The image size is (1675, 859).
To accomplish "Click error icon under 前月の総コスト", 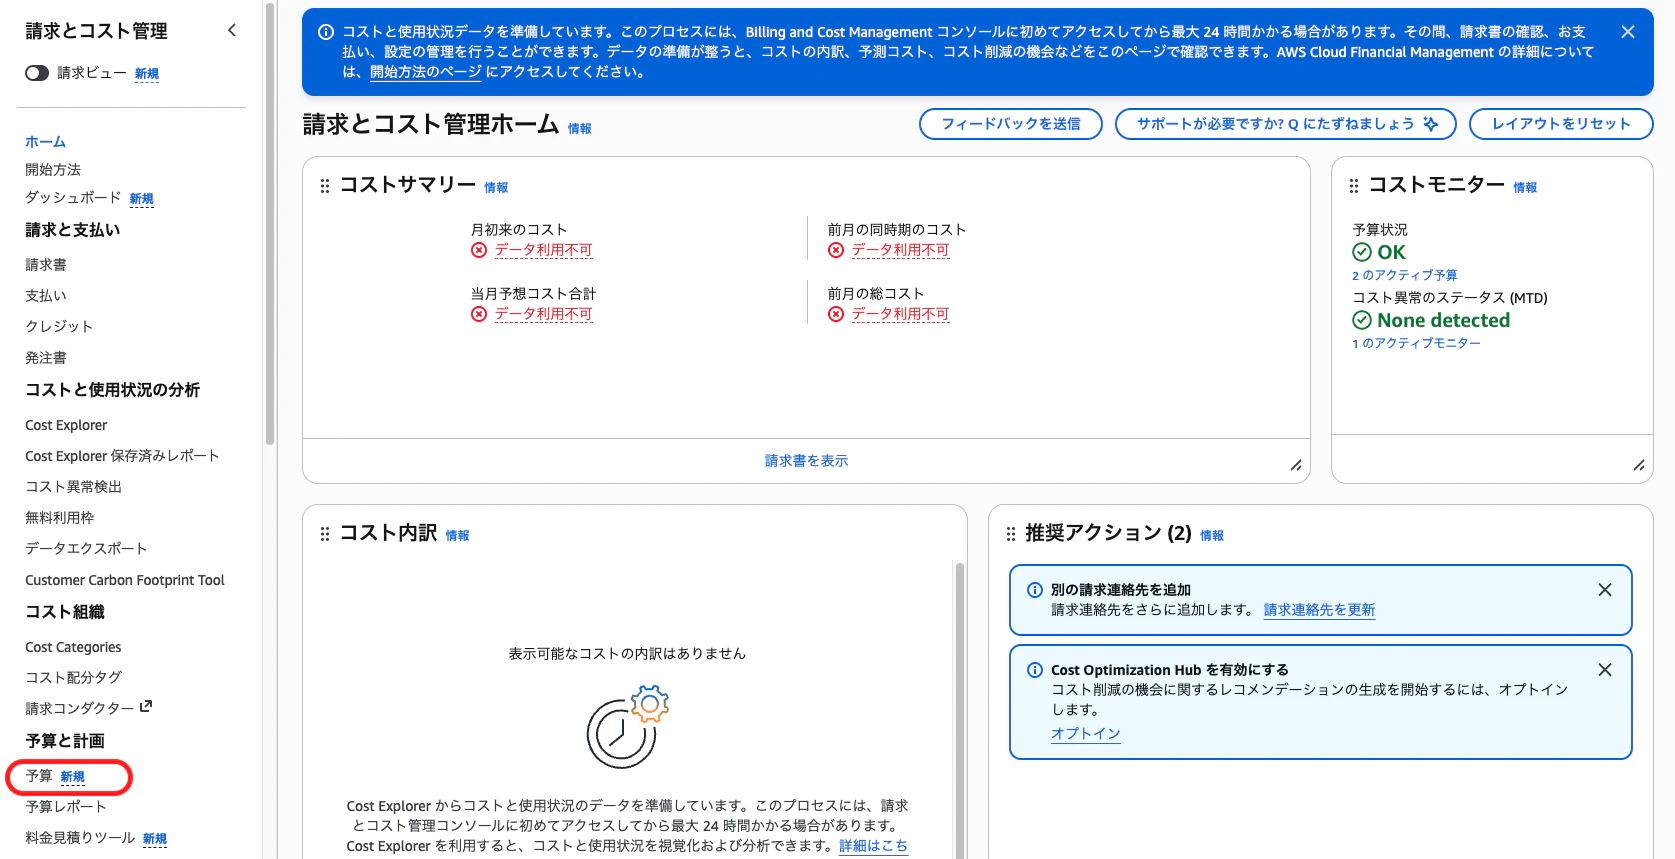I will (836, 314).
